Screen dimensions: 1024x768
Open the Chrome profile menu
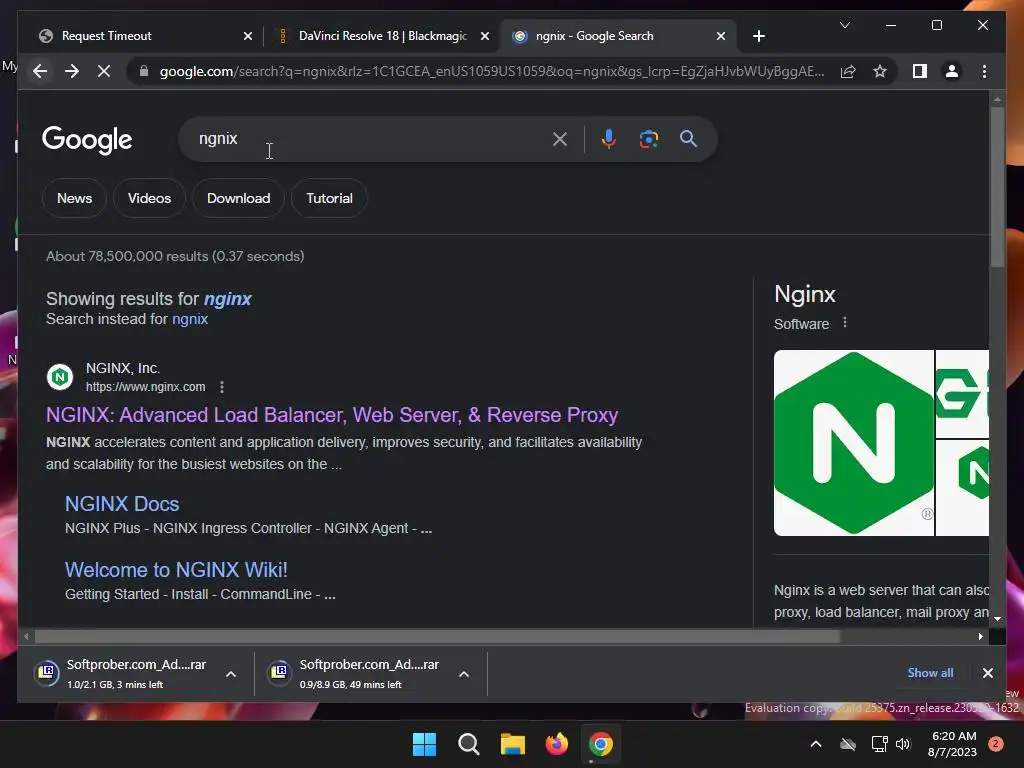(952, 71)
